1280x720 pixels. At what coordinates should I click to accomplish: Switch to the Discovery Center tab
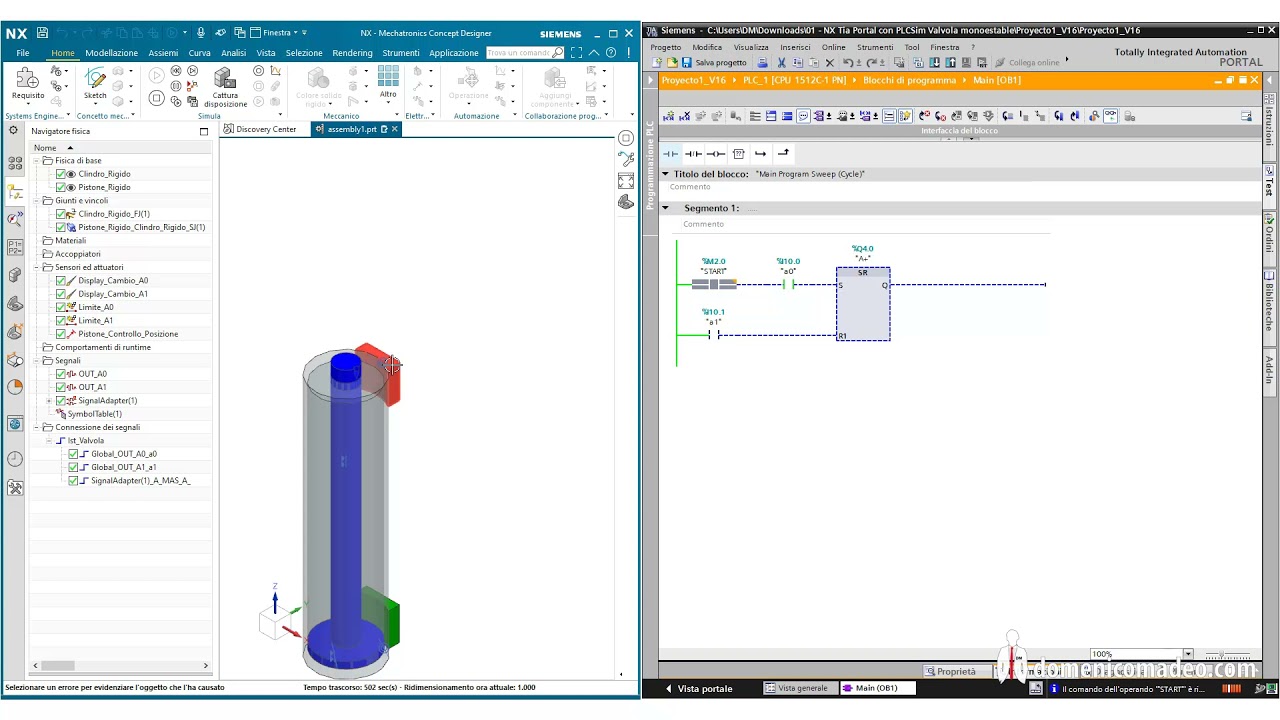(265, 129)
